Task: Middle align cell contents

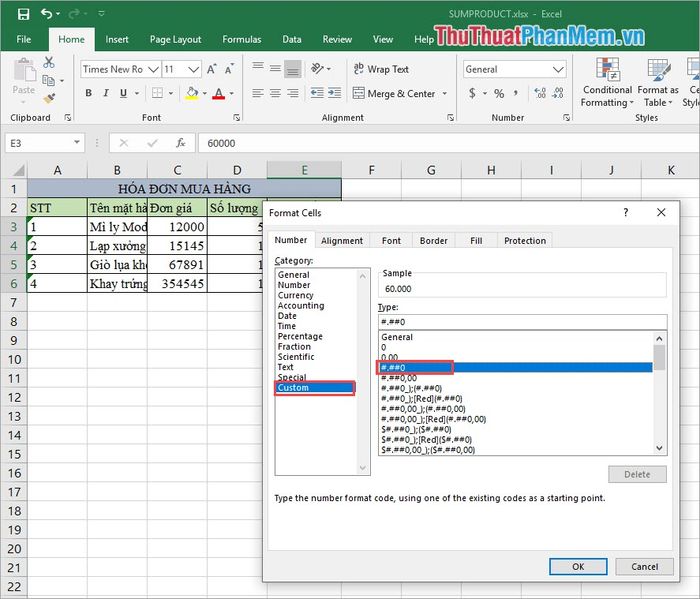Action: click(275, 68)
